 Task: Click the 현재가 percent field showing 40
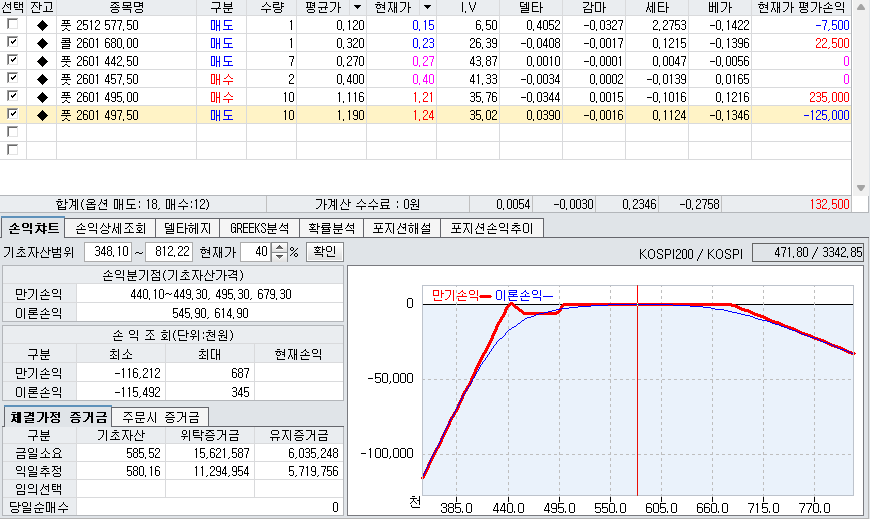tap(257, 252)
